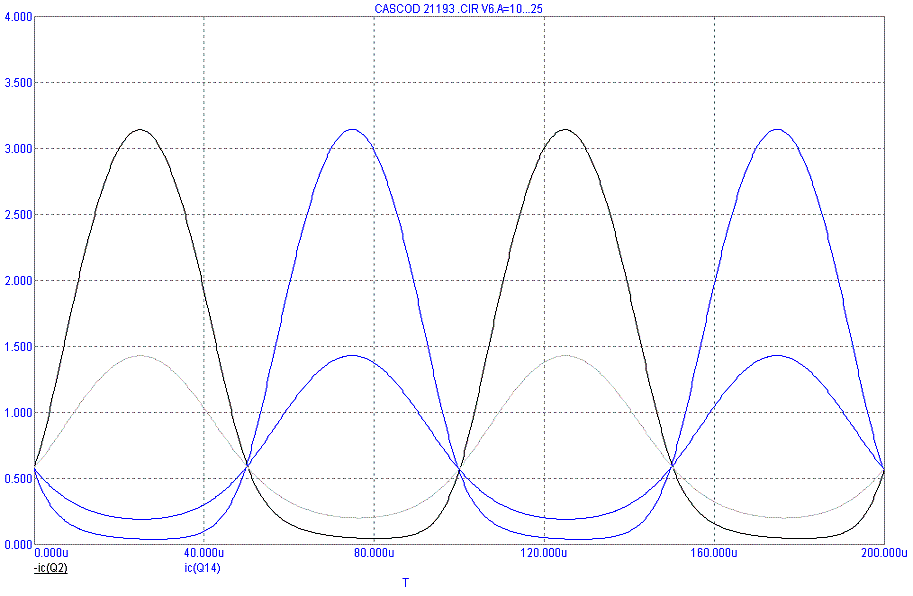The height and width of the screenshot is (596, 913).
Task: Click the 2.000 y-axis value
Action: pyautogui.click(x=18, y=281)
